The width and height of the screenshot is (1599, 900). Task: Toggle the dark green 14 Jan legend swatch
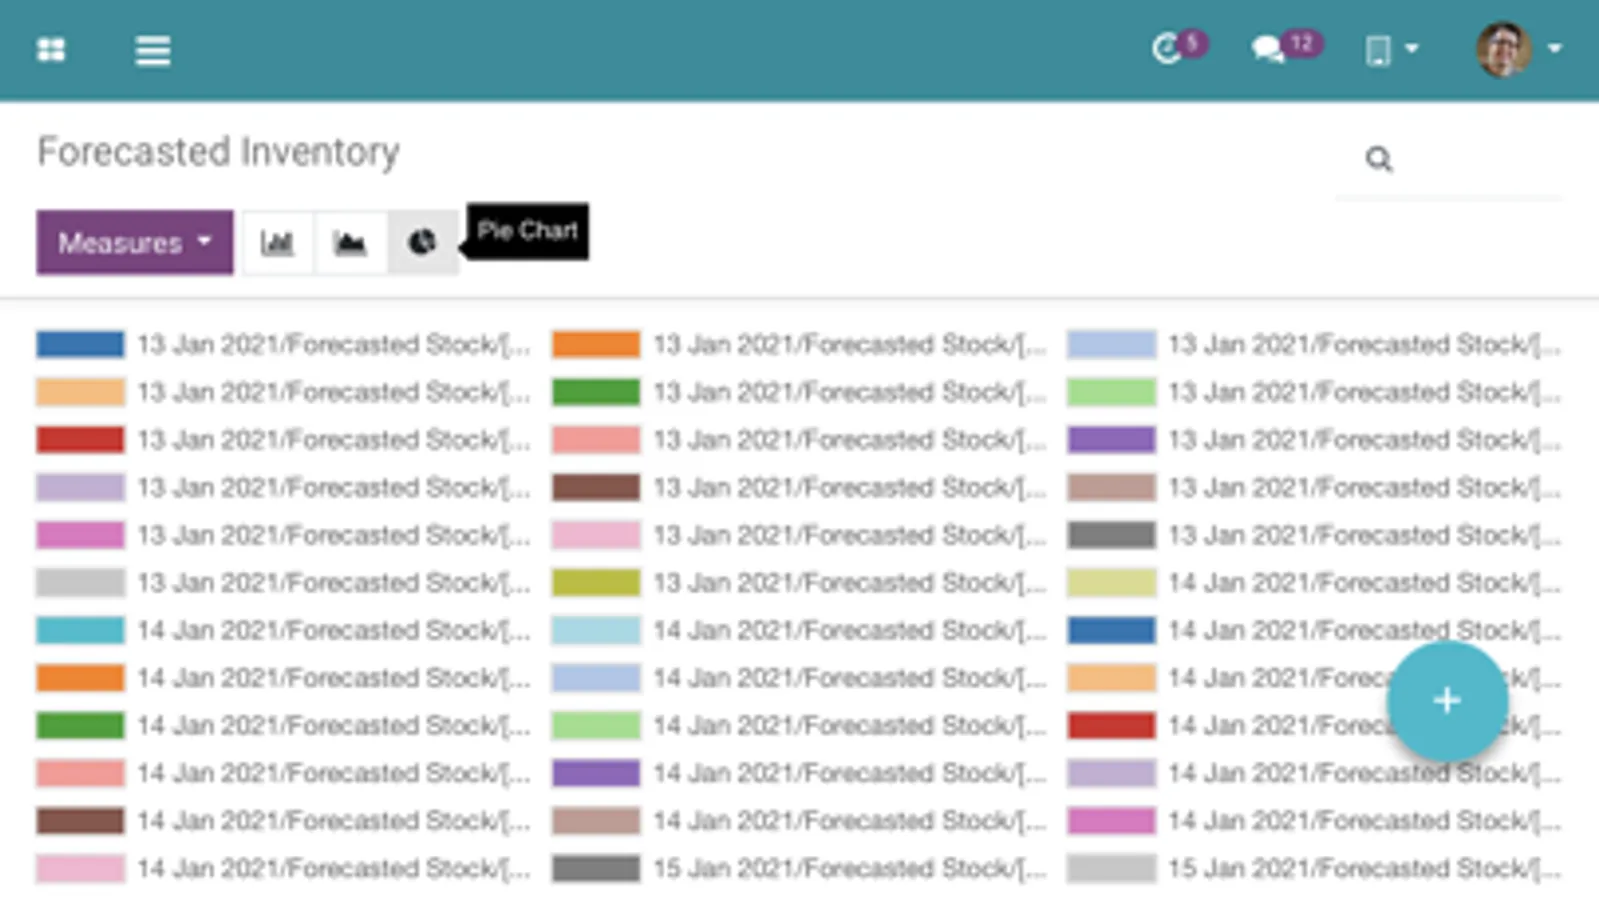pyautogui.click(x=80, y=725)
